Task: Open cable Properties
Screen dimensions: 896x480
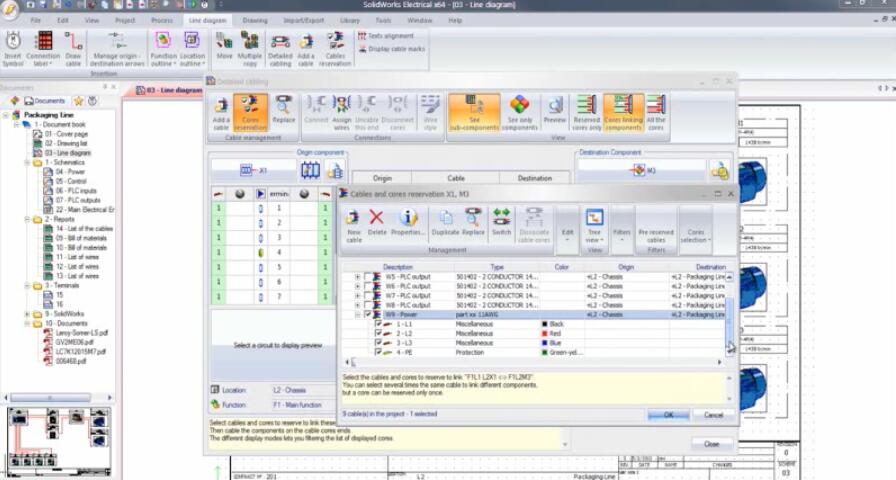Action: pos(407,222)
